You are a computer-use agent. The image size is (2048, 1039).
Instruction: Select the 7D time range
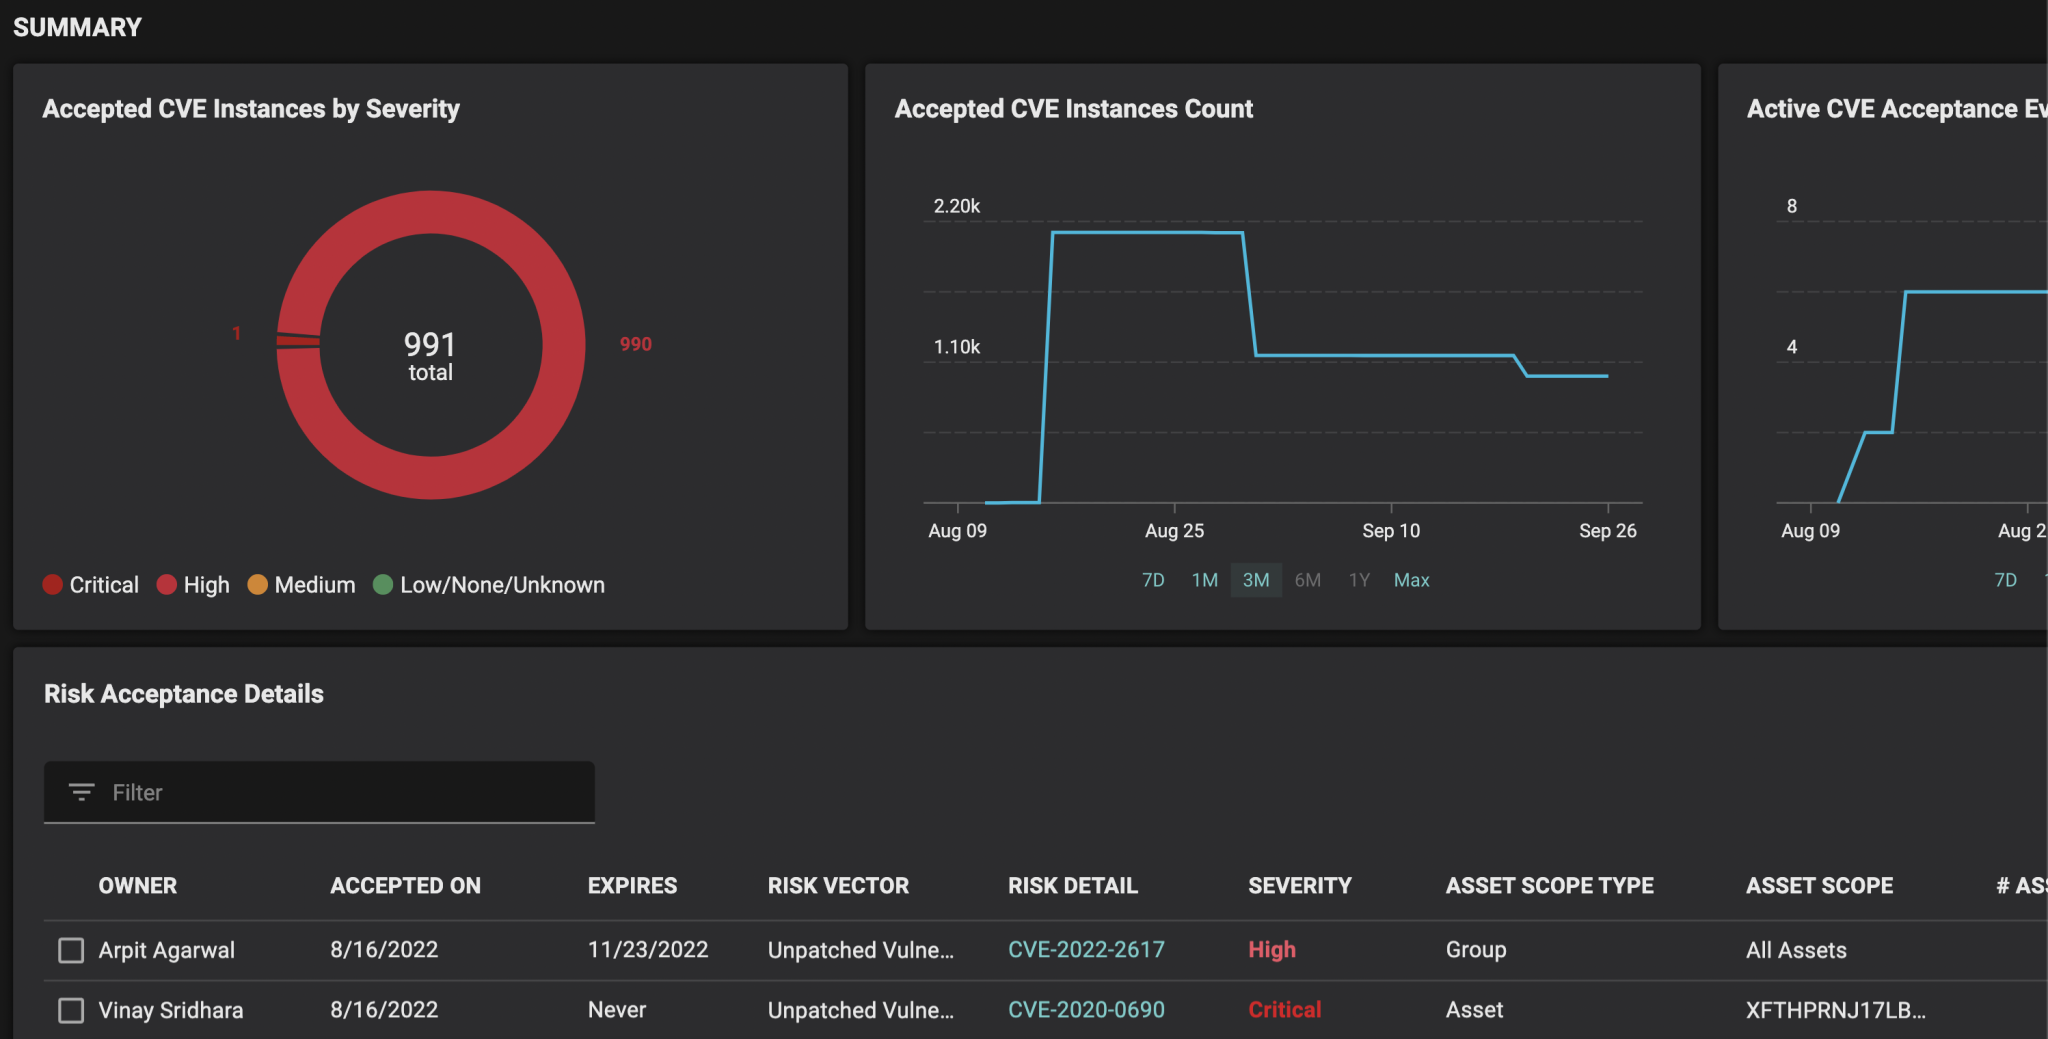1153,580
